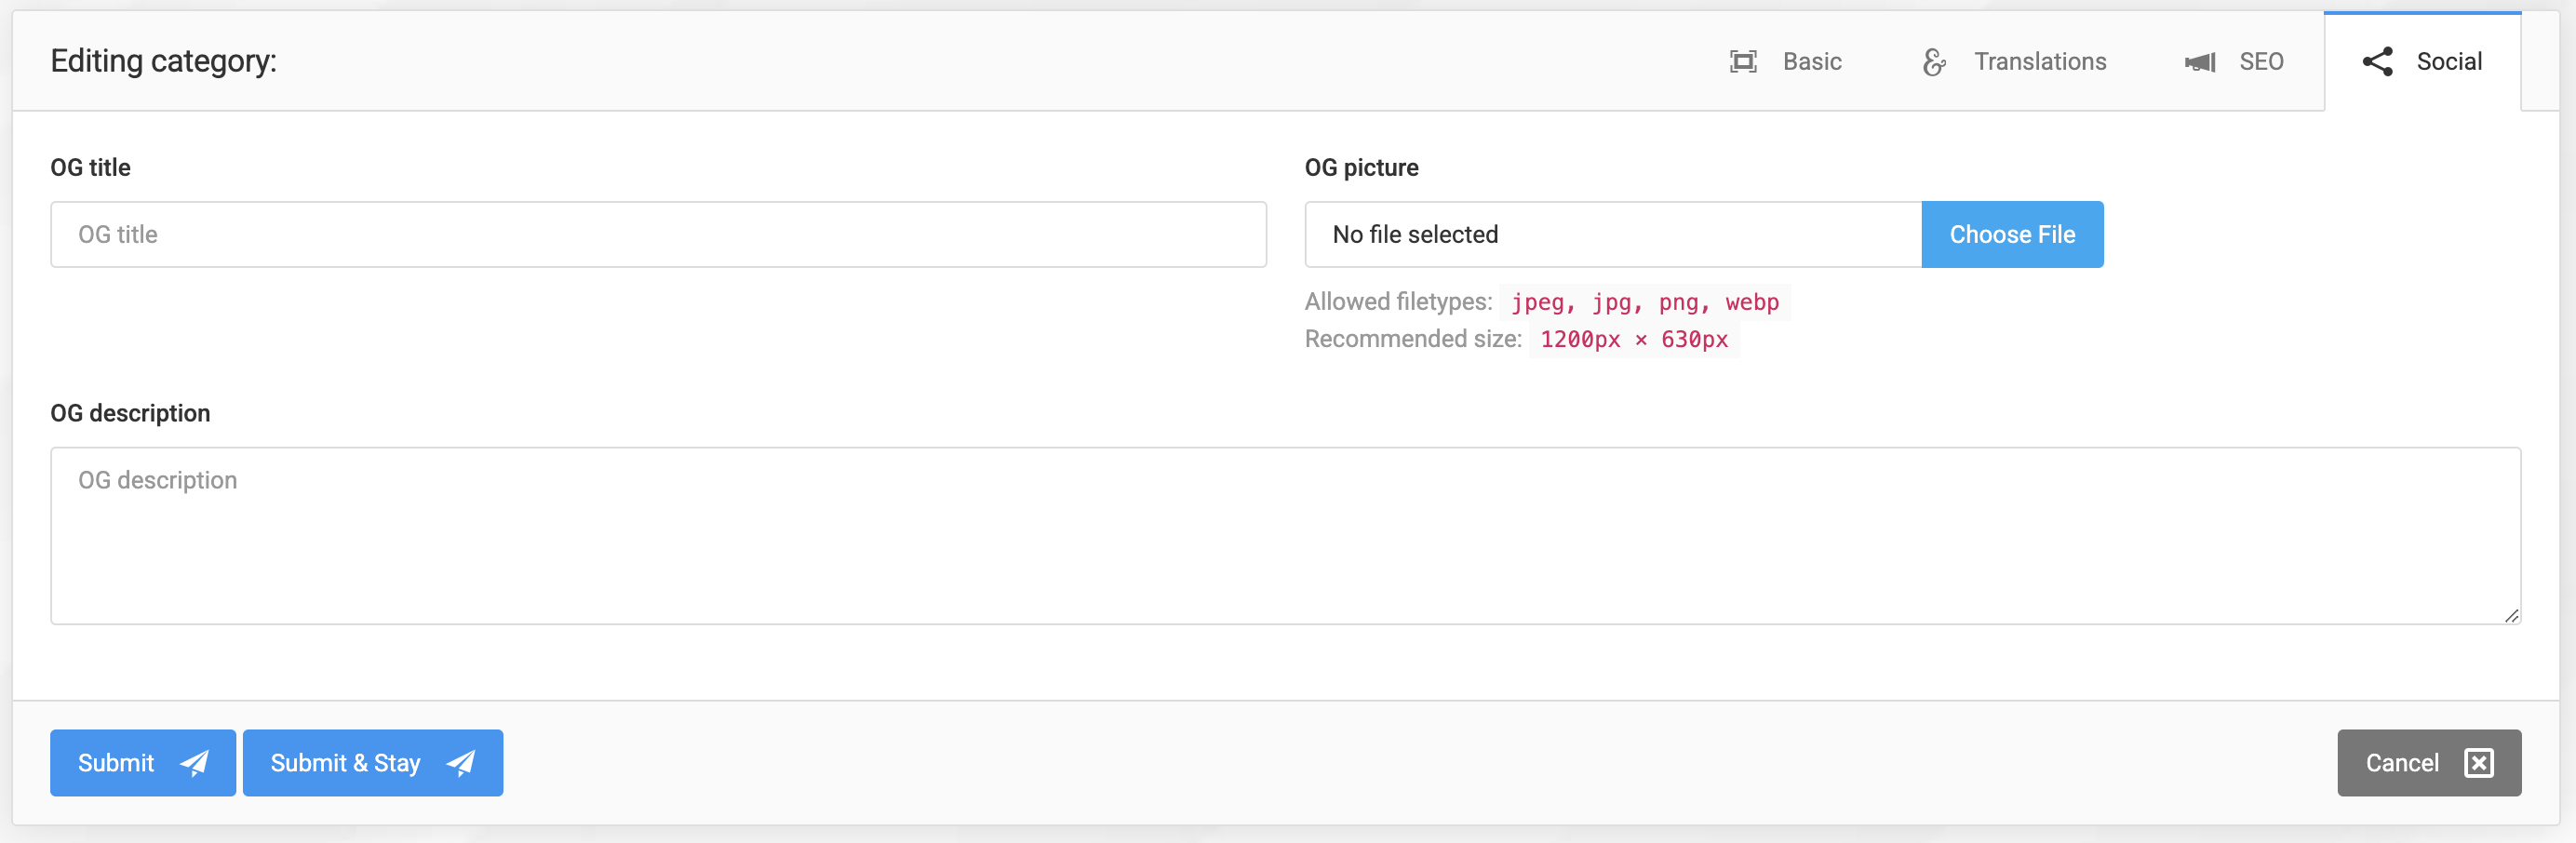Click paper plane icon on Submit button
This screenshot has width=2576, height=843.
click(x=194, y=763)
